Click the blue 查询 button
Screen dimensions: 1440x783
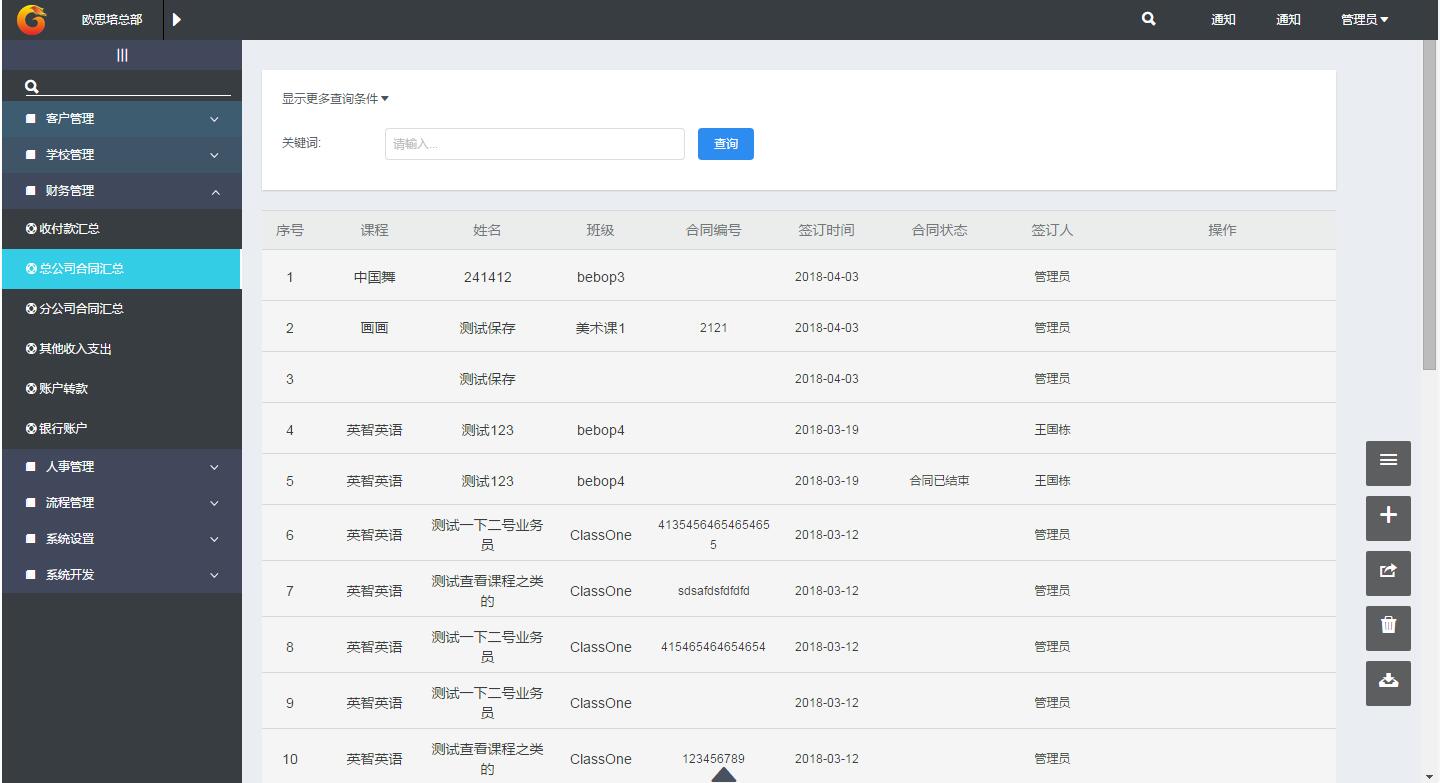[725, 144]
